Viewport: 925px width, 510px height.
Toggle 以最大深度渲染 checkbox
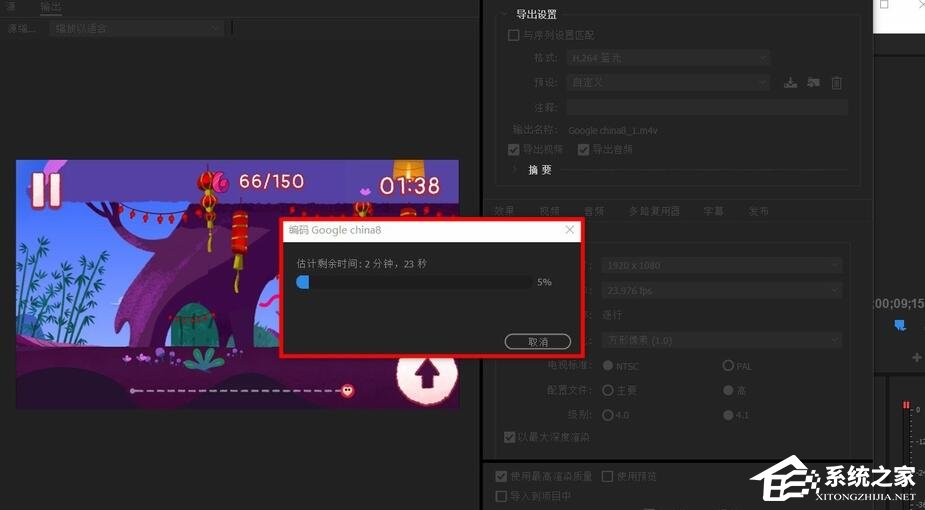509,437
